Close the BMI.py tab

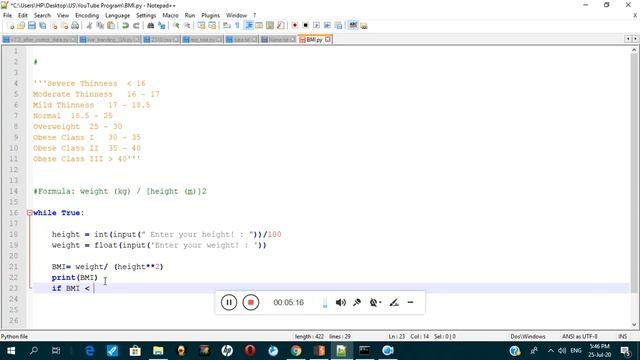pyautogui.click(x=328, y=40)
